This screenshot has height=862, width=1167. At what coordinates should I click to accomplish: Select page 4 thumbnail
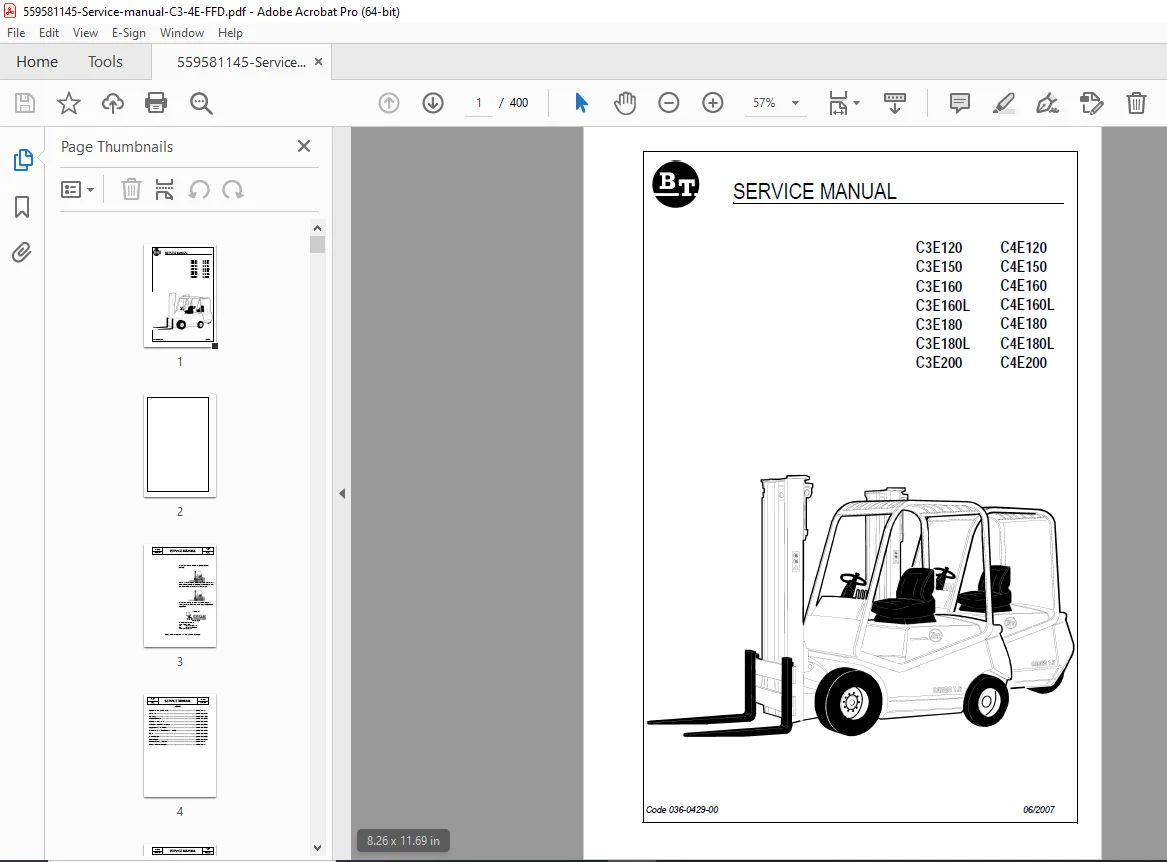pyautogui.click(x=179, y=745)
